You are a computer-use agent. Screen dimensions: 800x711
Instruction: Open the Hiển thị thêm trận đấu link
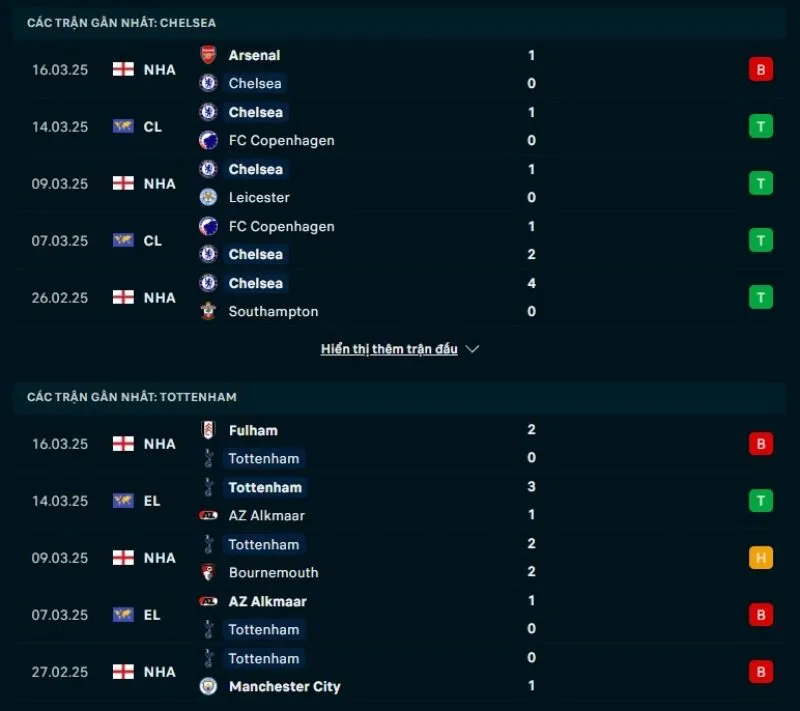point(389,349)
